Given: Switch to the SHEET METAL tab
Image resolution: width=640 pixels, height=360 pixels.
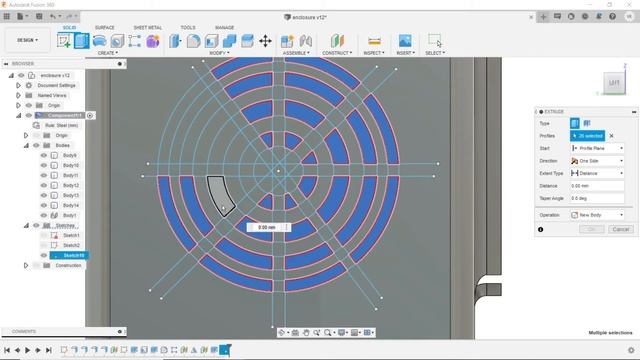Looking at the screenshot, I should pyautogui.click(x=147, y=27).
